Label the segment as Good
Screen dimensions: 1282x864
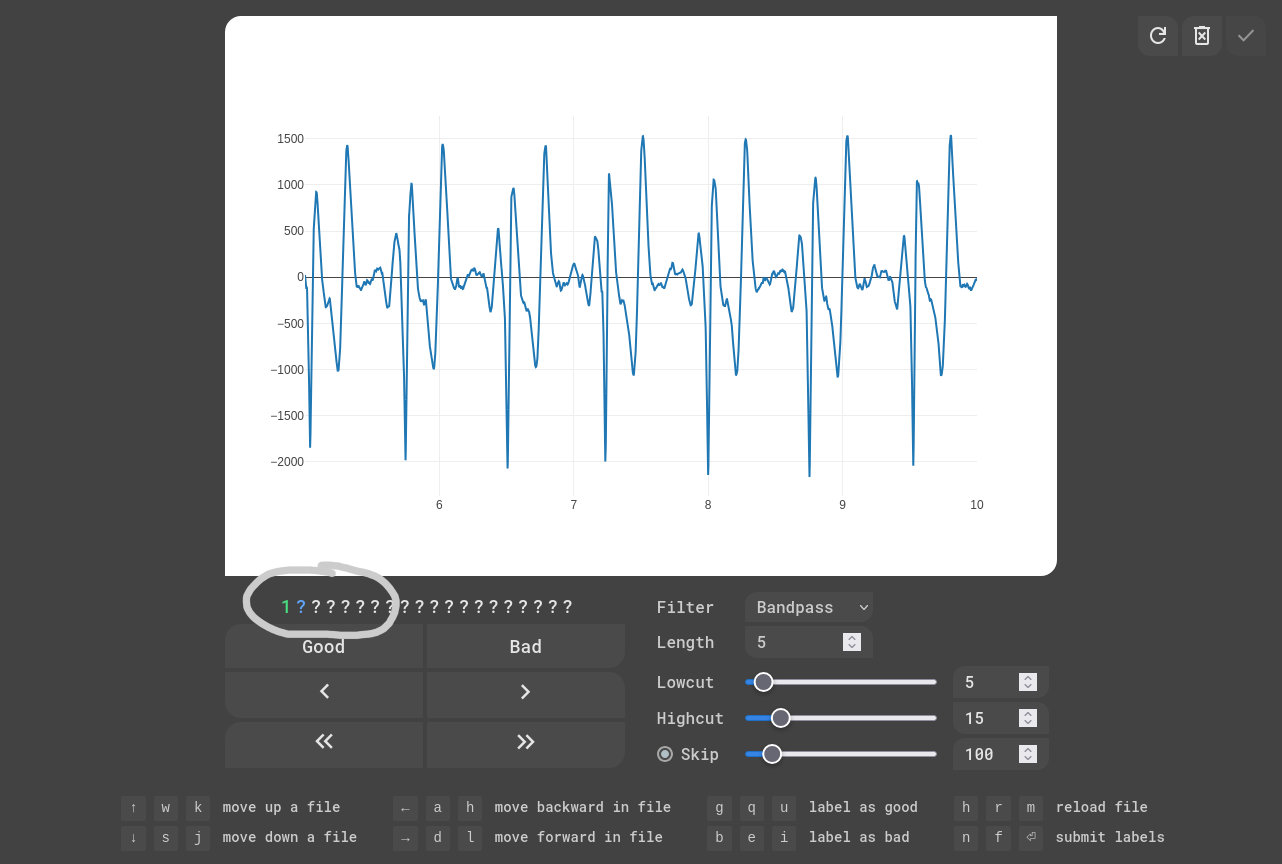pyautogui.click(x=324, y=647)
